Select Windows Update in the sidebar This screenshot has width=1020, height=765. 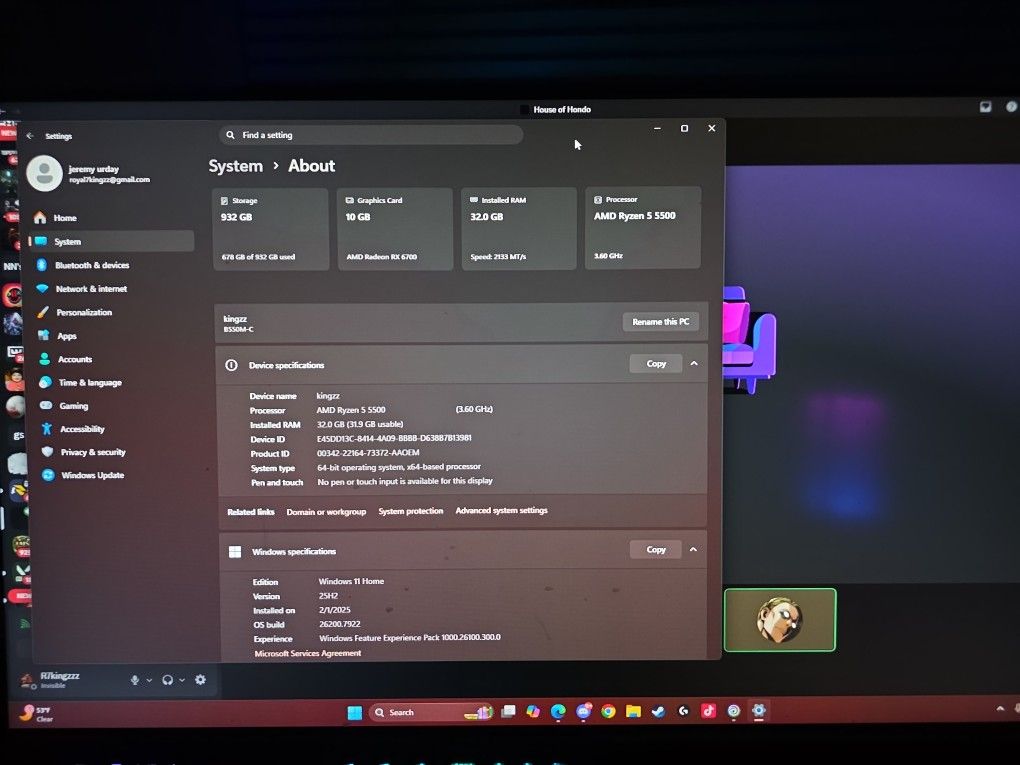[92, 475]
